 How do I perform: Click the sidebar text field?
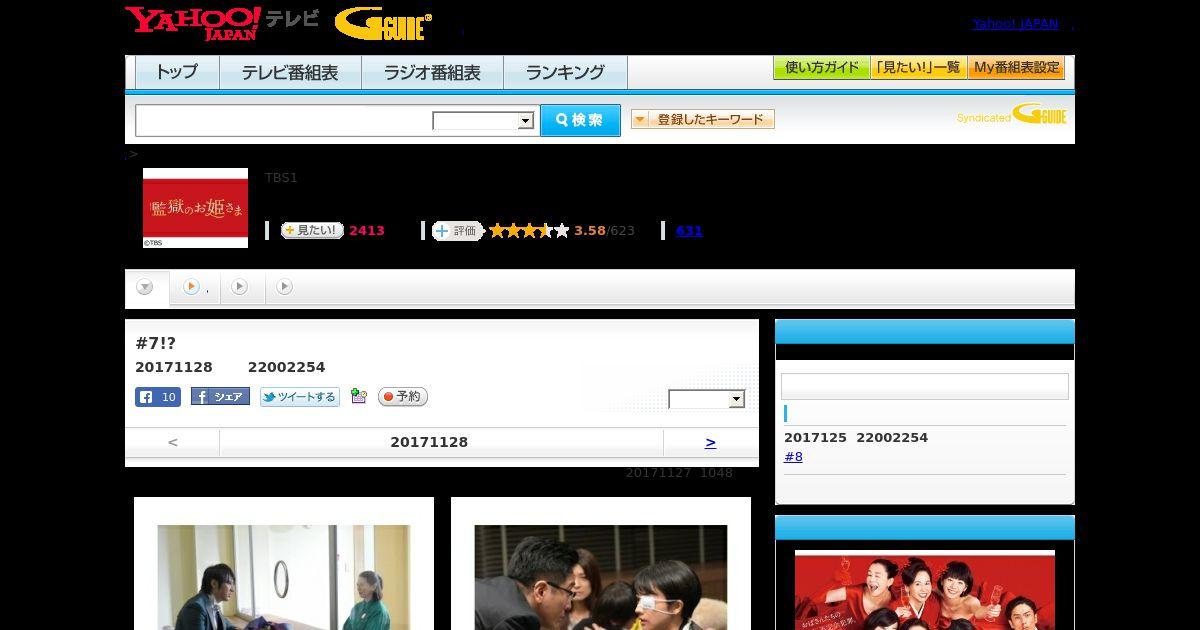[x=925, y=387]
